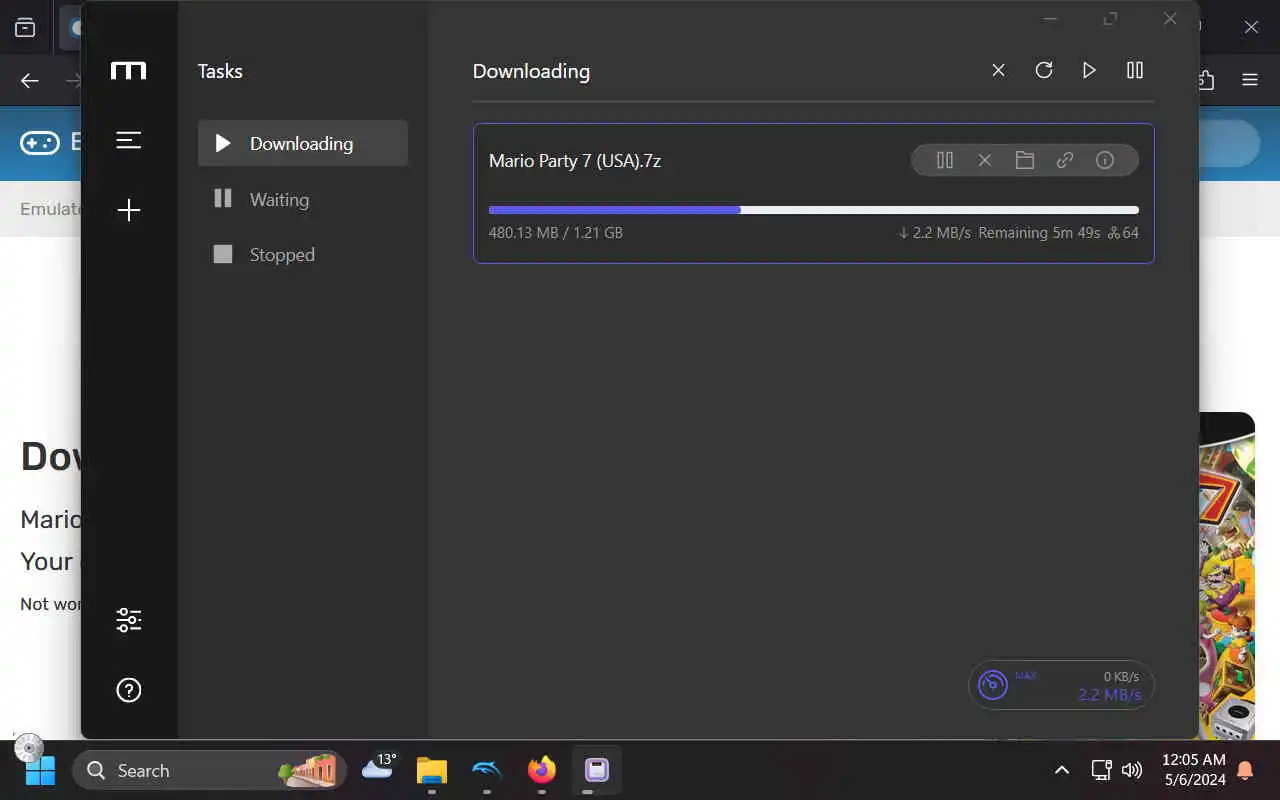Open Mario Party 7 task info details

(1105, 160)
